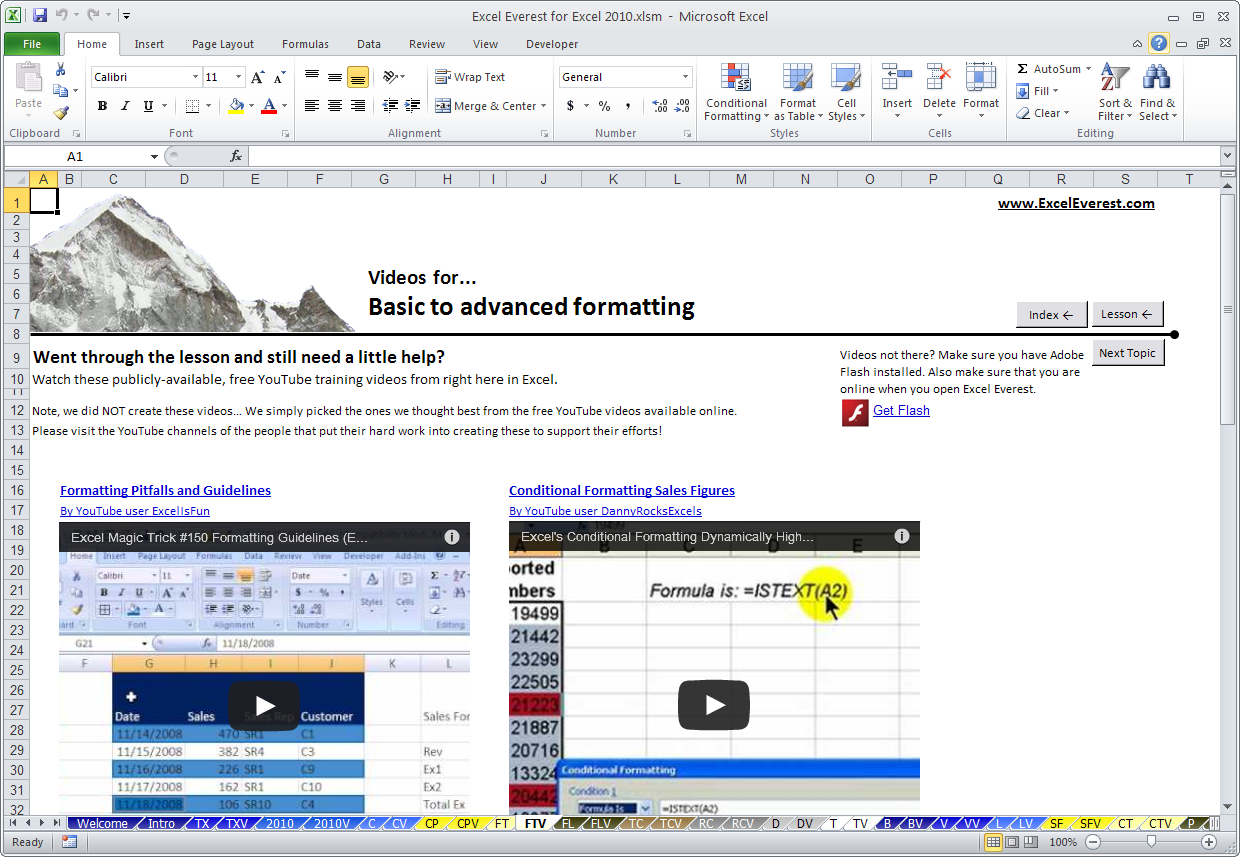Apply Percent Style number format
Screen dimensions: 1240x857
(x=604, y=105)
